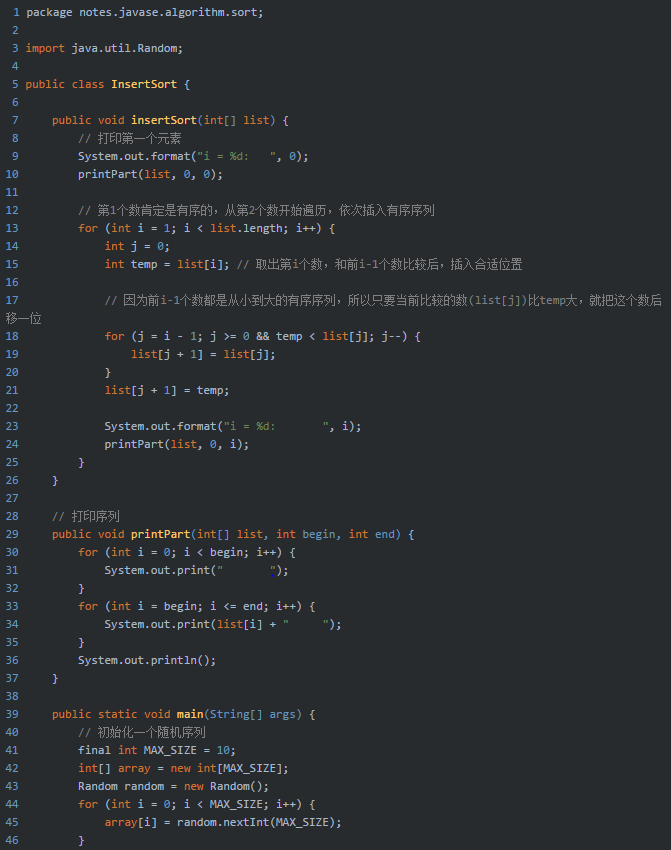Click 'printPart(list, 0, 0);' on line 10
Image resolution: width=671 pixels, height=850 pixels.
coord(150,174)
